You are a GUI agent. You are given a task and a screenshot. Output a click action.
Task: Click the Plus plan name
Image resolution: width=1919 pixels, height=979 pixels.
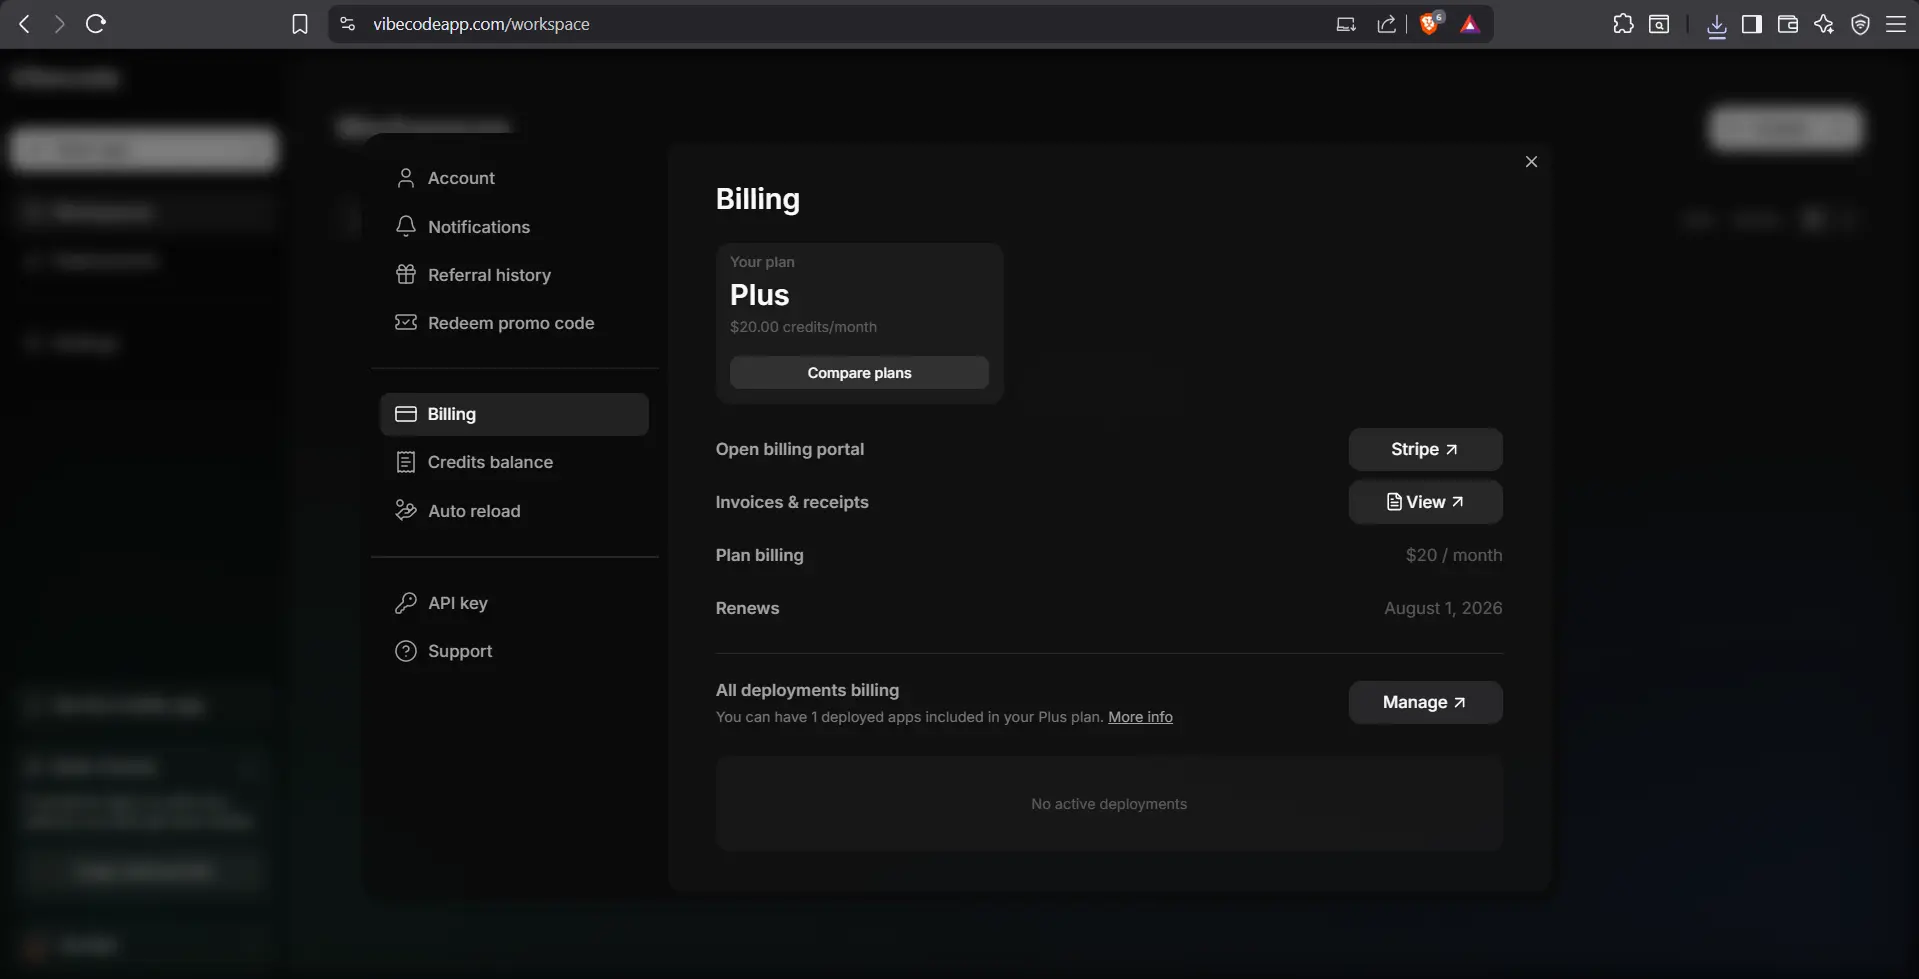point(759,295)
